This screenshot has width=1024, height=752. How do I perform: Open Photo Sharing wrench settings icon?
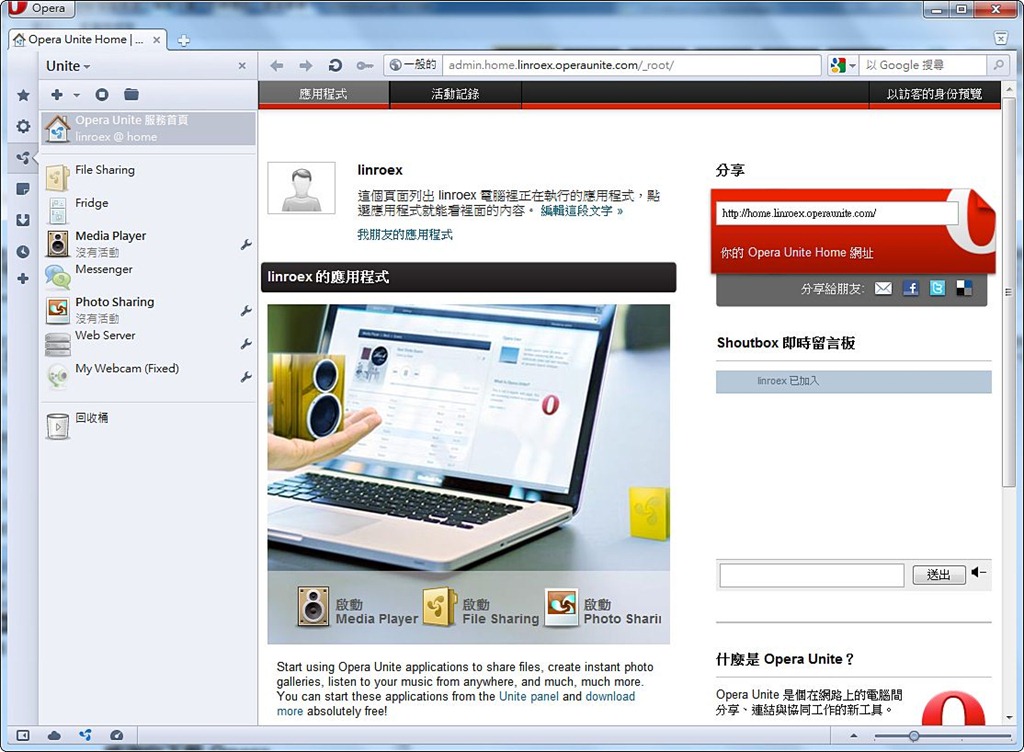click(246, 311)
